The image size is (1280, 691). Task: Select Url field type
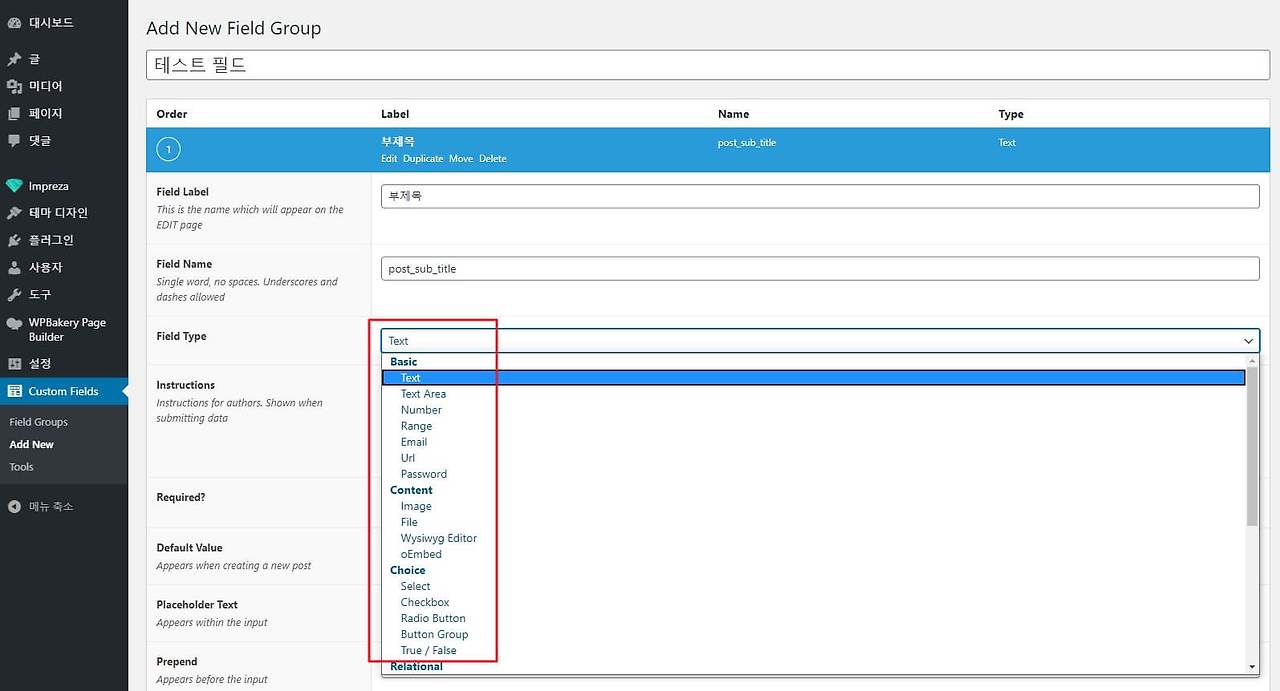pyautogui.click(x=814, y=458)
